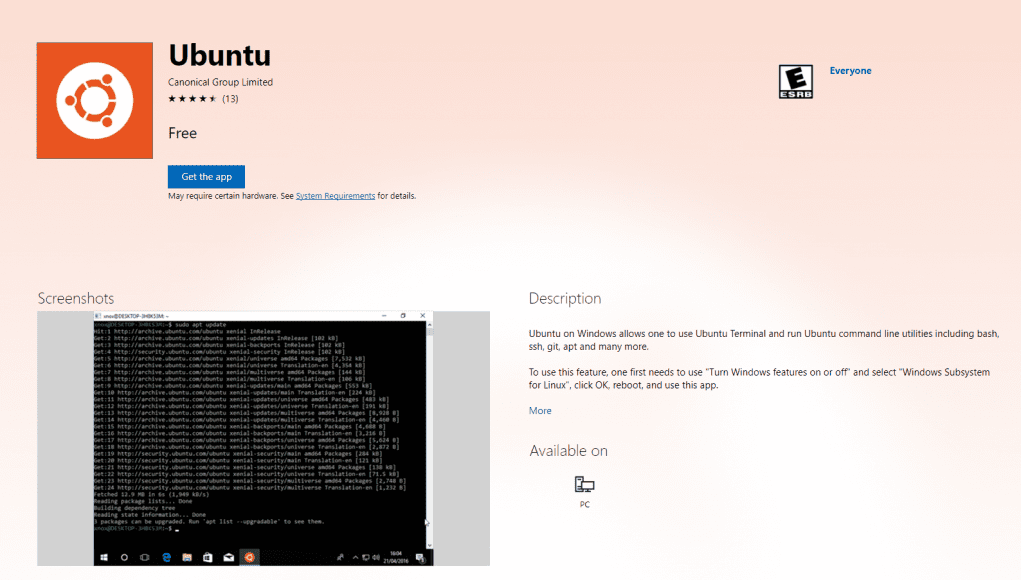
Task: Click the "May require certain hardware" note
Action: click(292, 196)
